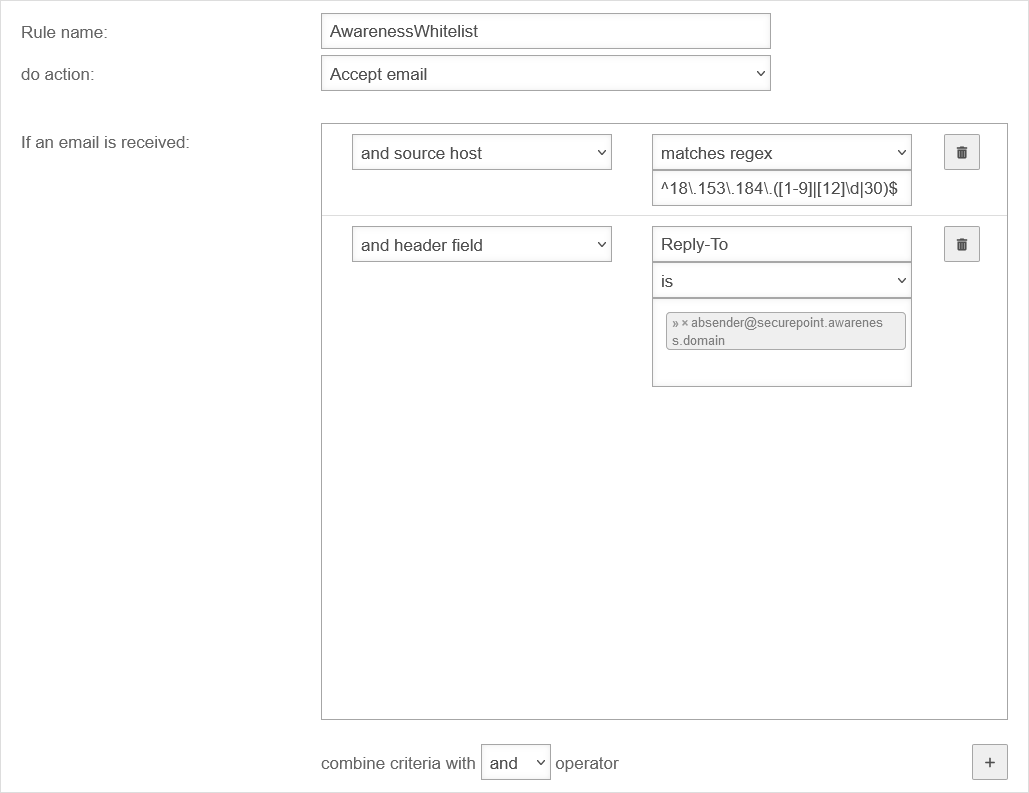Click the Rule name field with AwarenessWhitelist
Image resolution: width=1029 pixels, height=793 pixels.
click(x=545, y=31)
